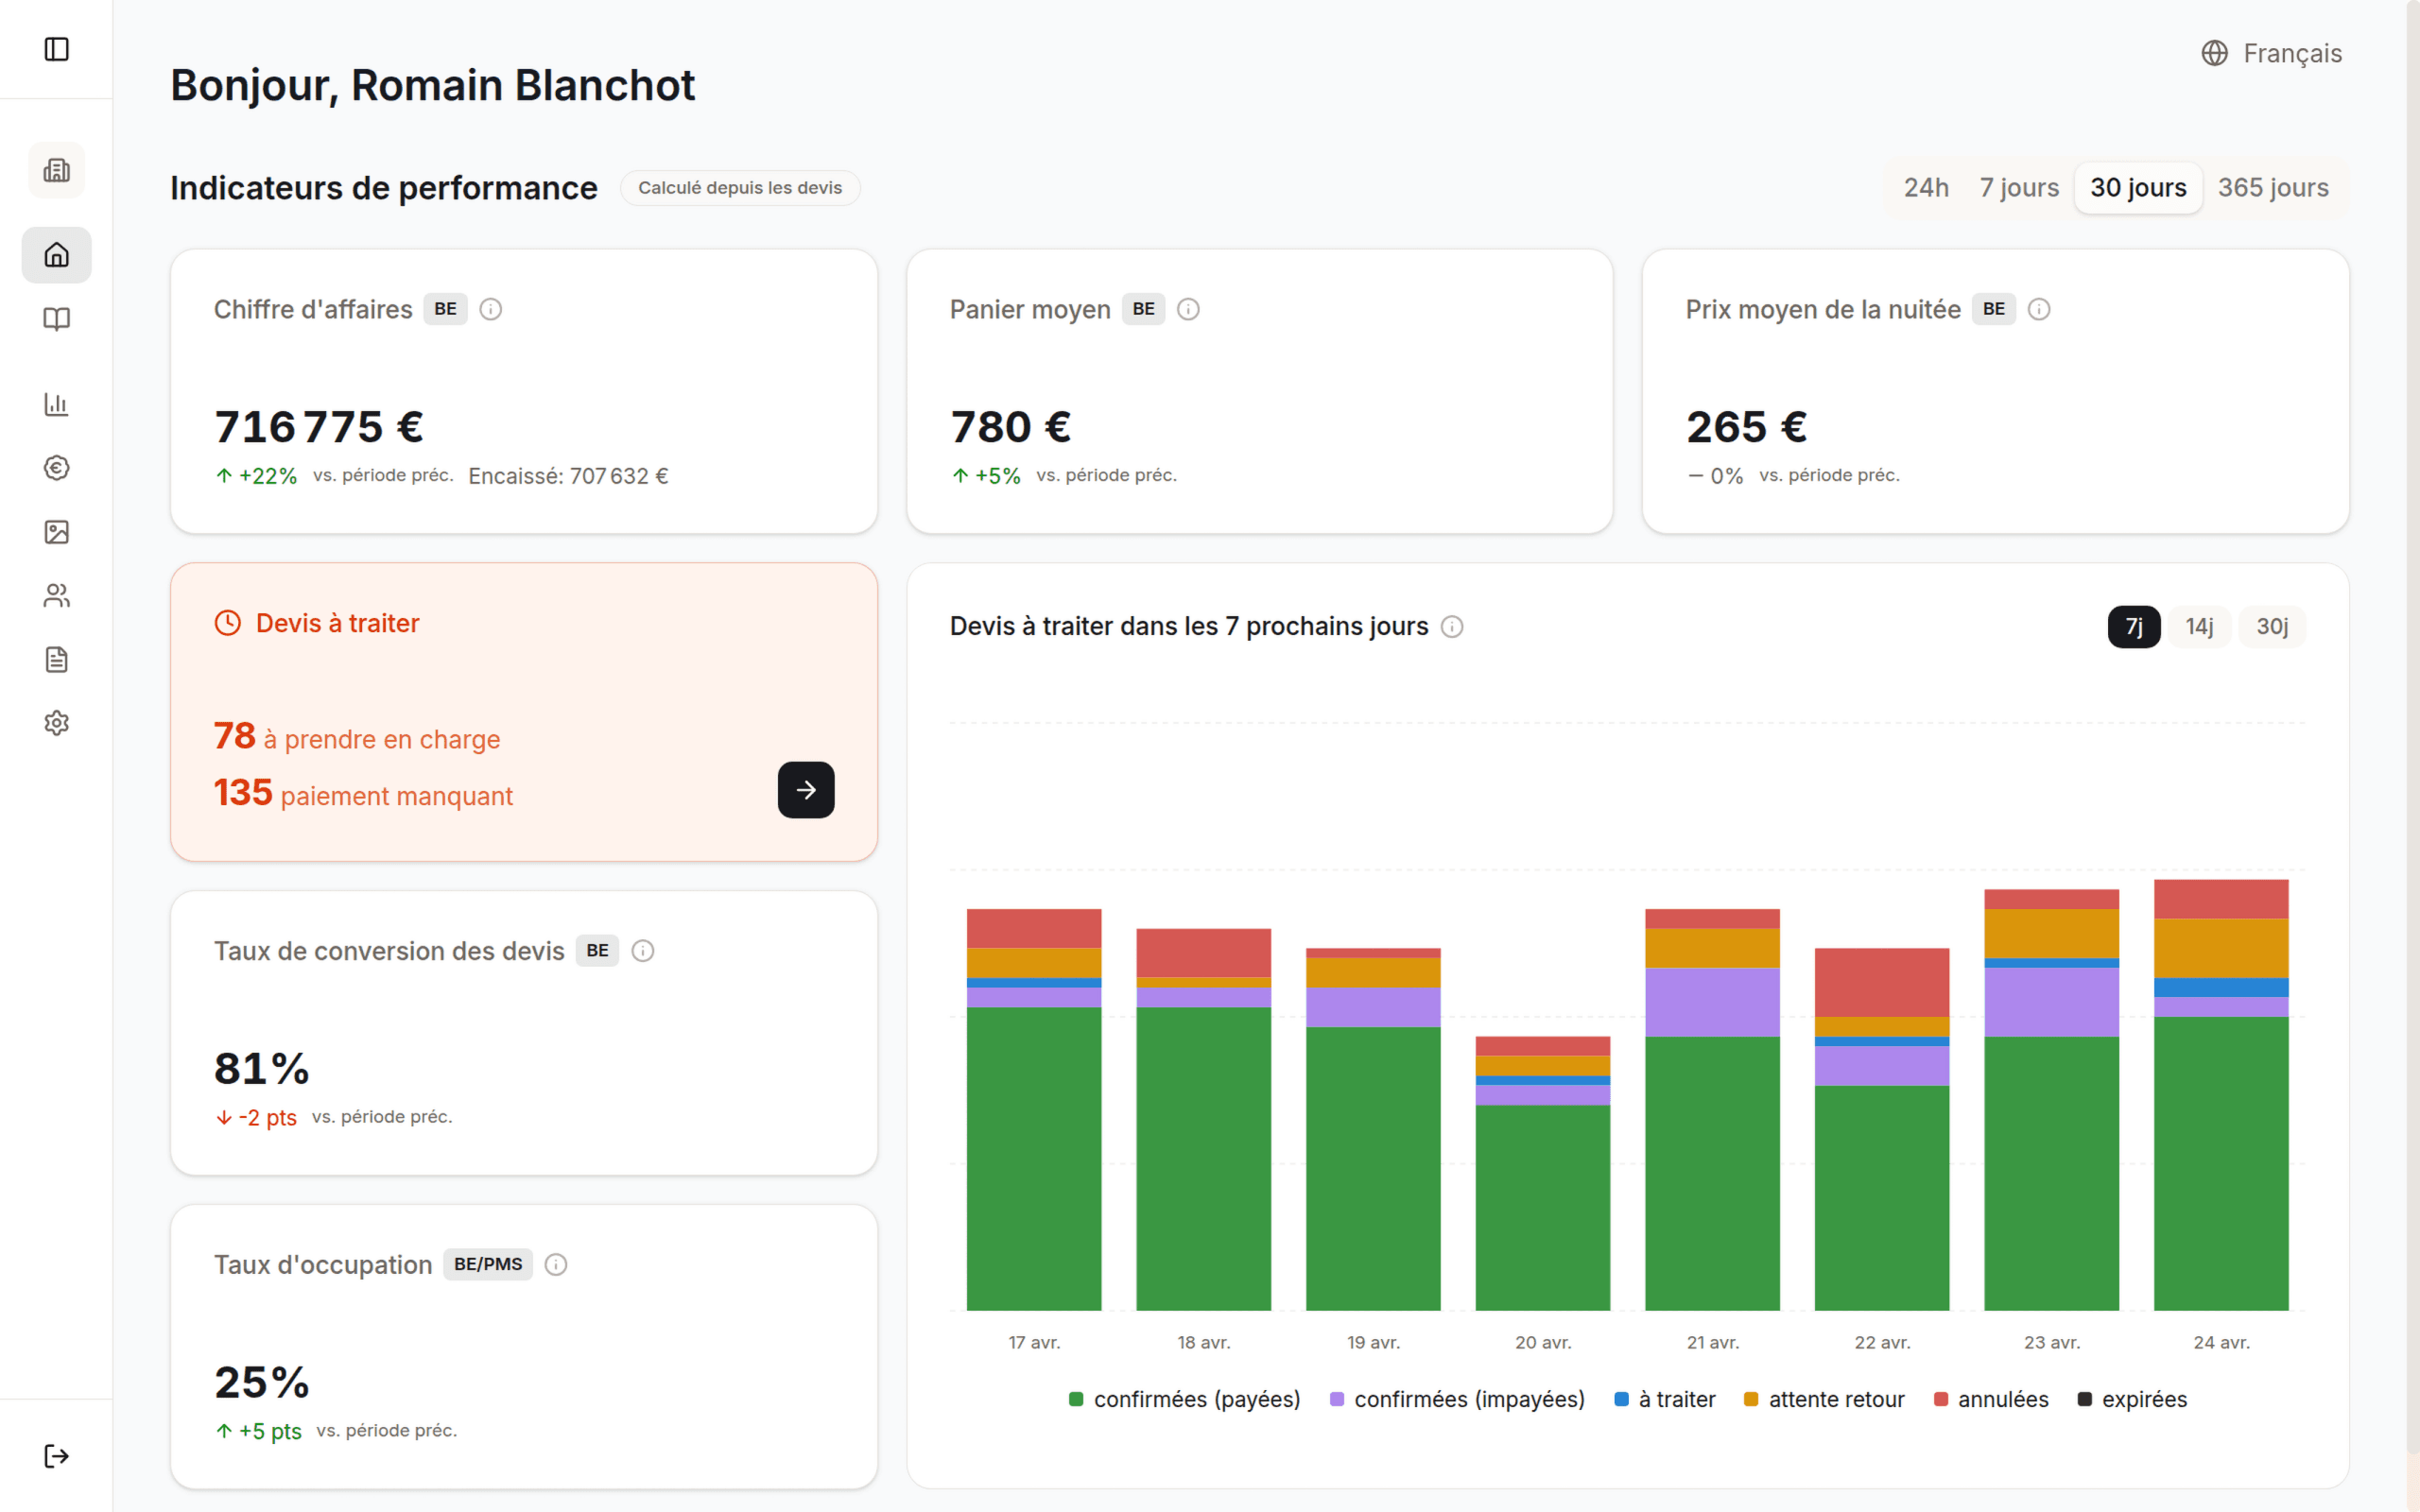Open Devis à traiter with arrow button
The height and width of the screenshot is (1512, 2420).
coord(806,790)
